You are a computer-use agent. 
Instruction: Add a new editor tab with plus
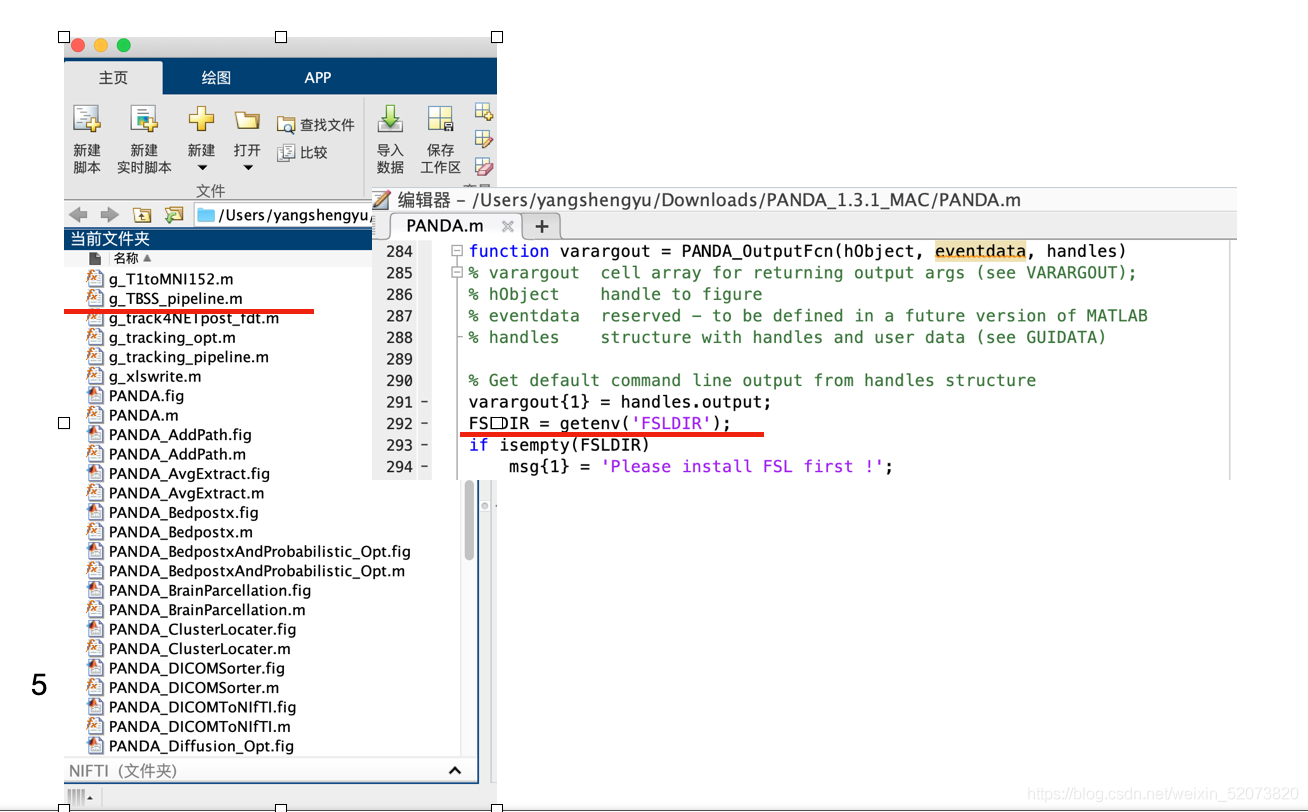click(542, 226)
